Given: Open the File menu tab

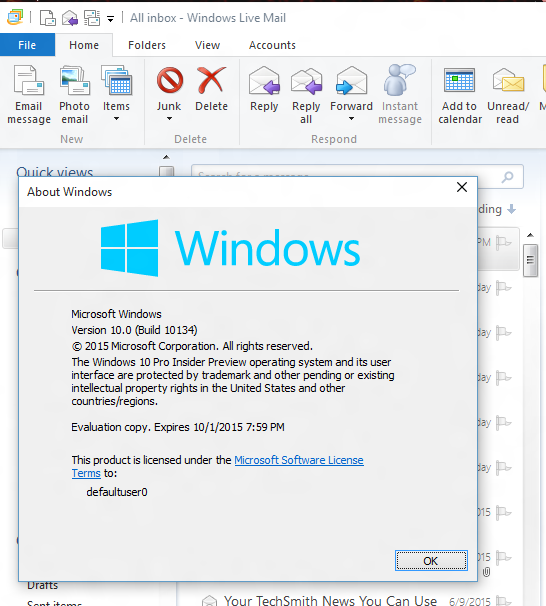Looking at the screenshot, I should tap(27, 45).
